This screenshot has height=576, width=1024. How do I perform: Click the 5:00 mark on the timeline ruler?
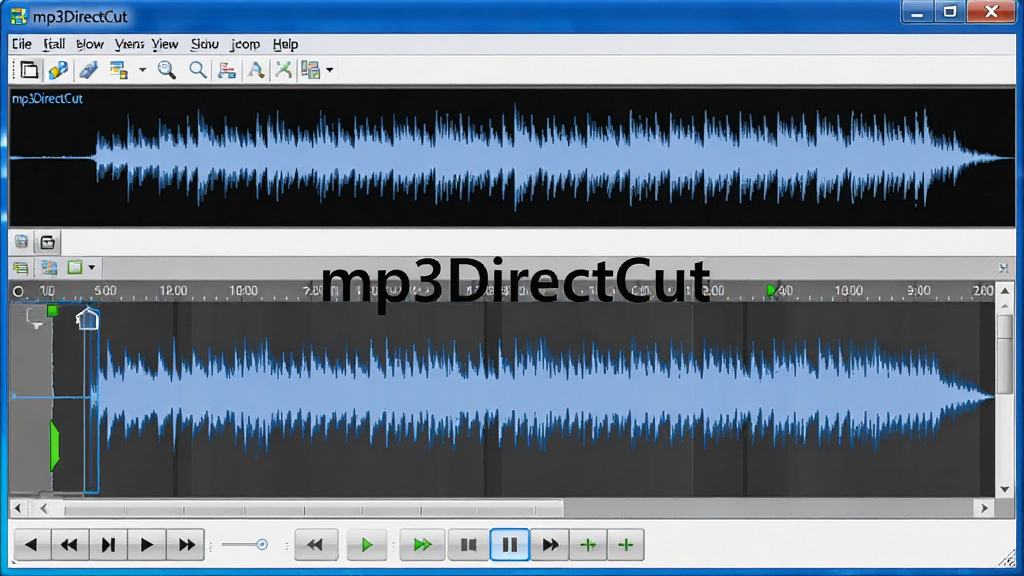[105, 291]
